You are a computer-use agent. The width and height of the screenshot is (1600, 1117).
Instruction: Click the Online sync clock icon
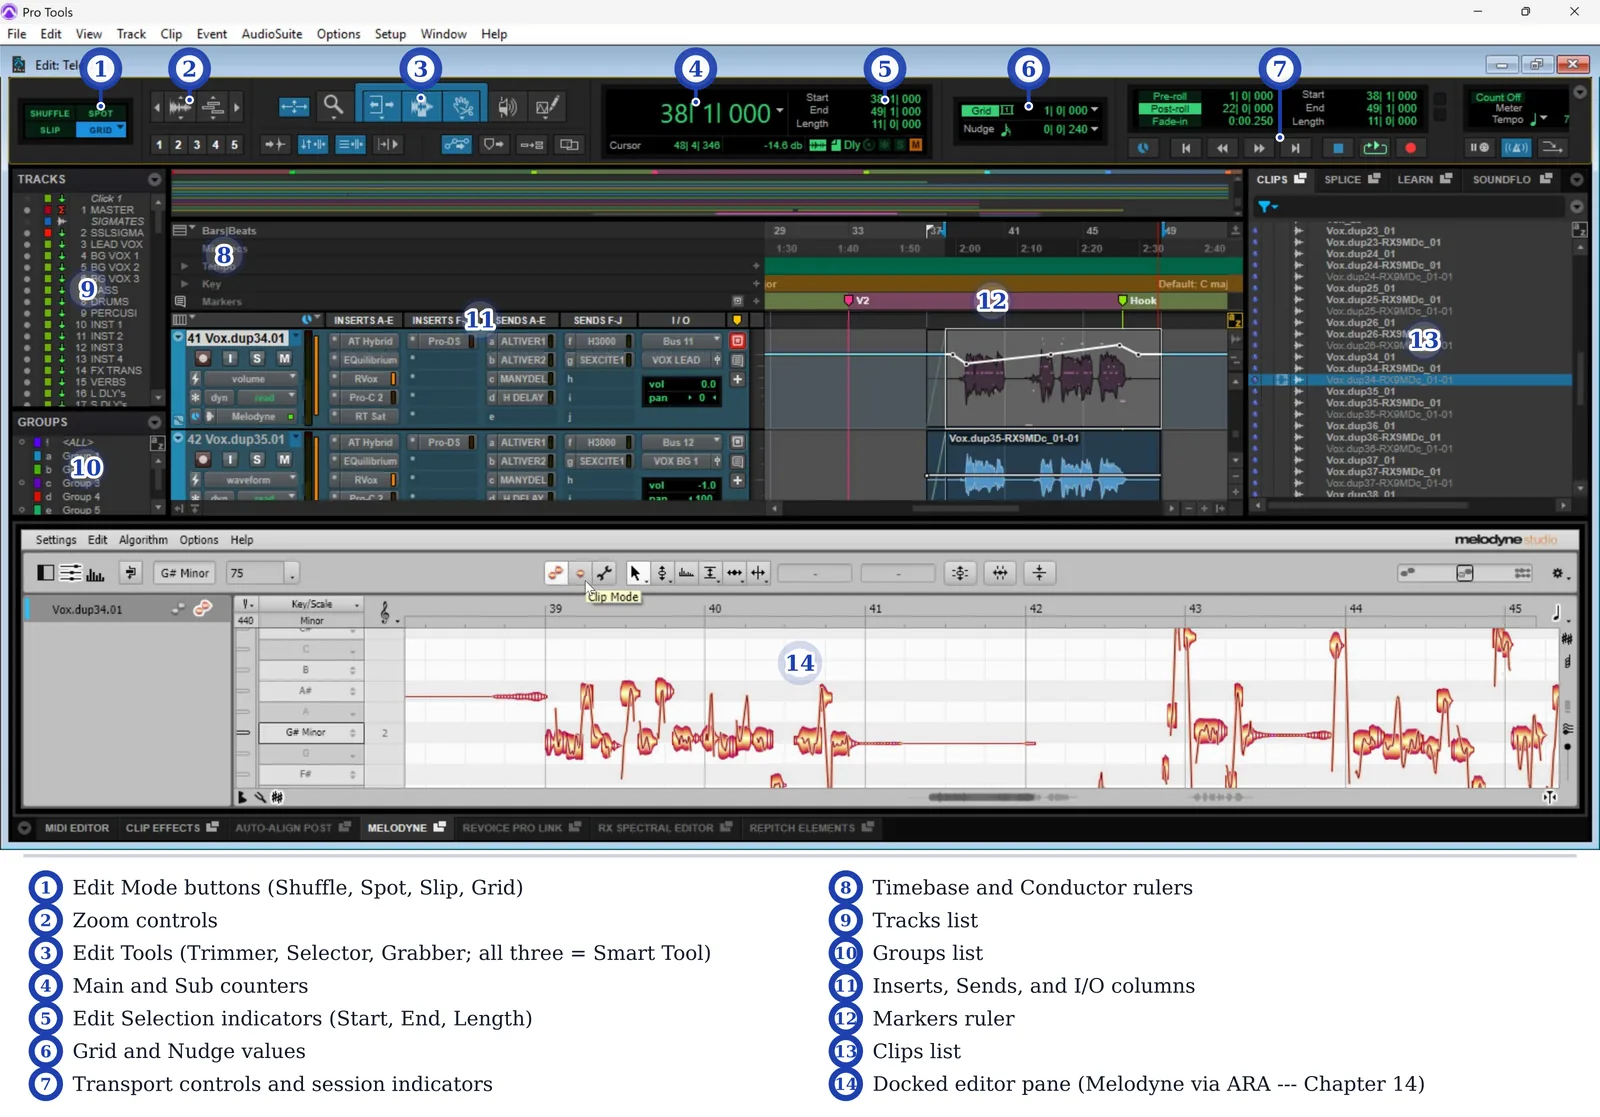point(1143,148)
